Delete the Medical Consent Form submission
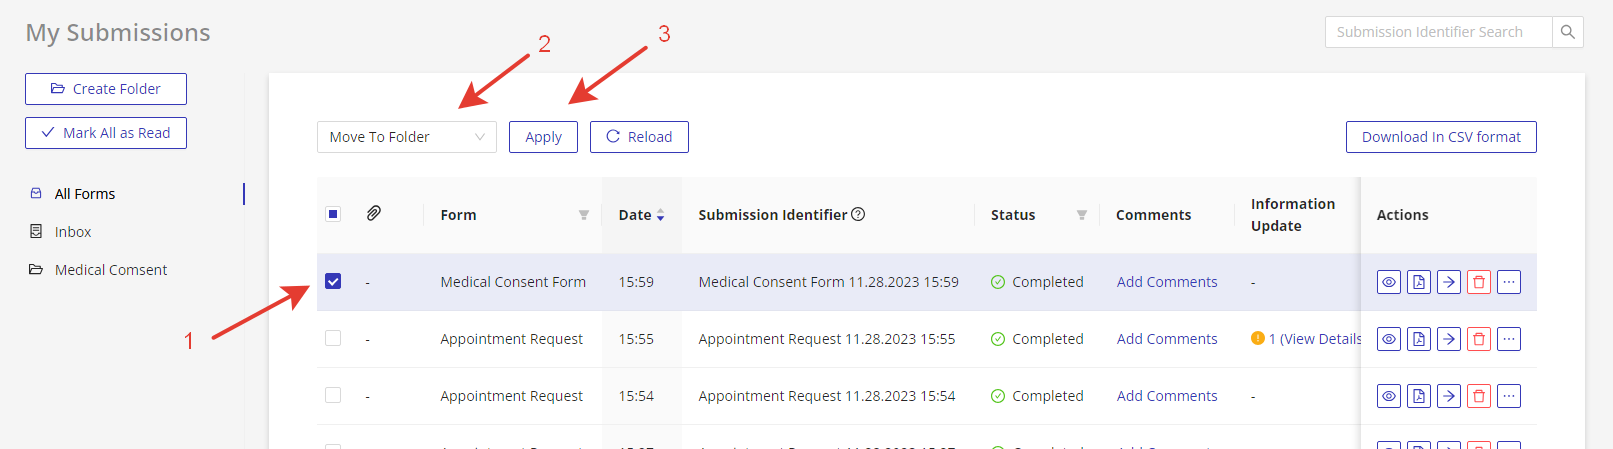The image size is (1613, 449). point(1479,282)
